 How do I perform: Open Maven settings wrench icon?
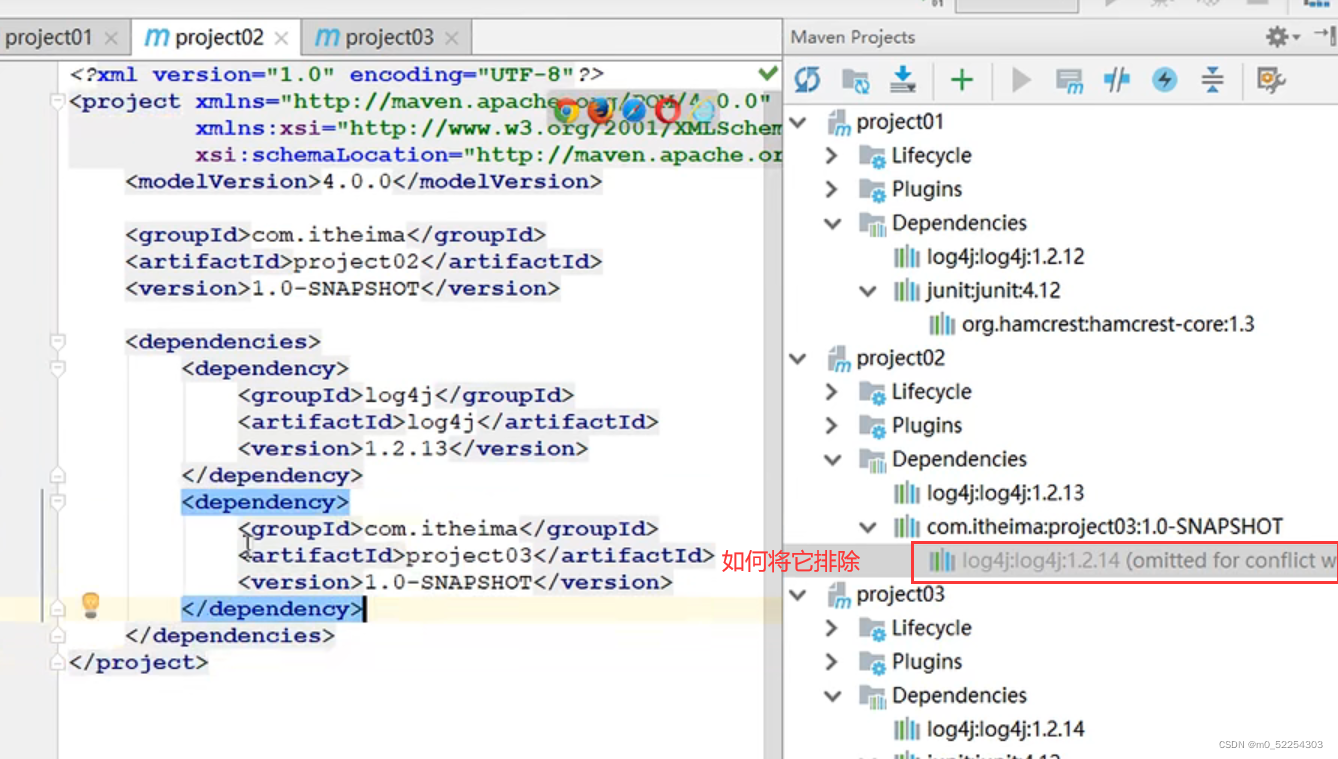tap(1271, 80)
